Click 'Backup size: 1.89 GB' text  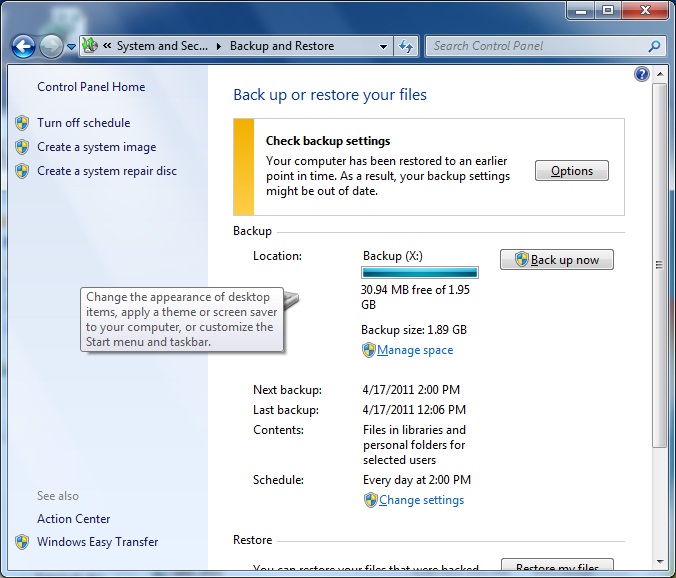[414, 330]
